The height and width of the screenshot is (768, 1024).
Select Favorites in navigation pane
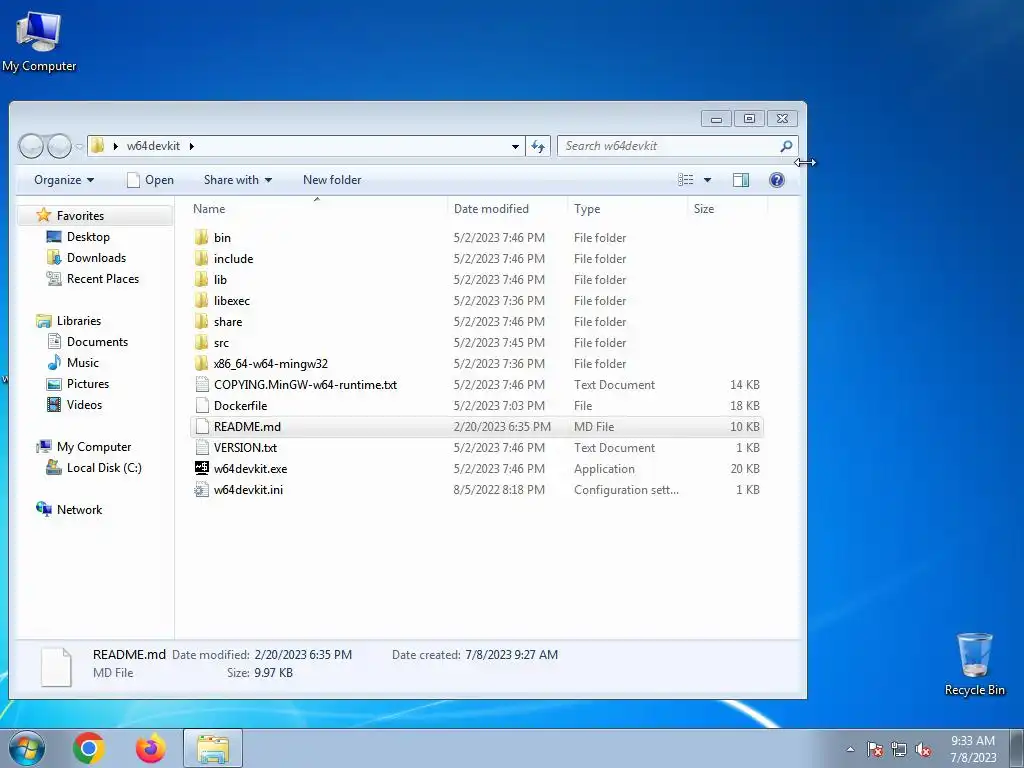coord(80,216)
